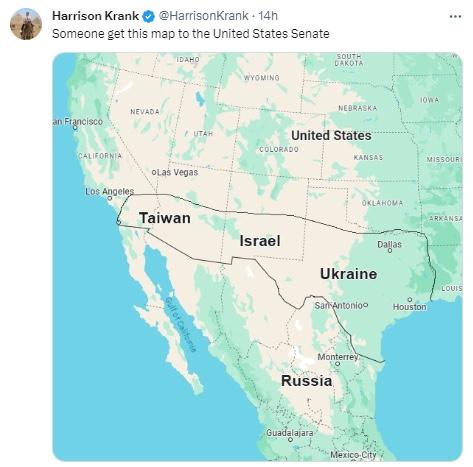
Task: Click the Dallas city marker
Action: (x=390, y=250)
